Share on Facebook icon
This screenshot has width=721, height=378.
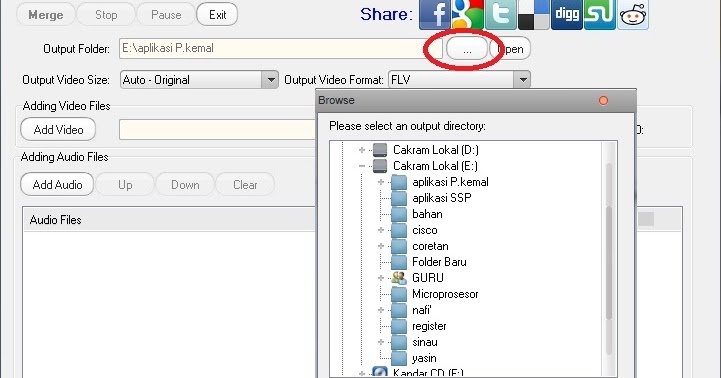tap(434, 14)
